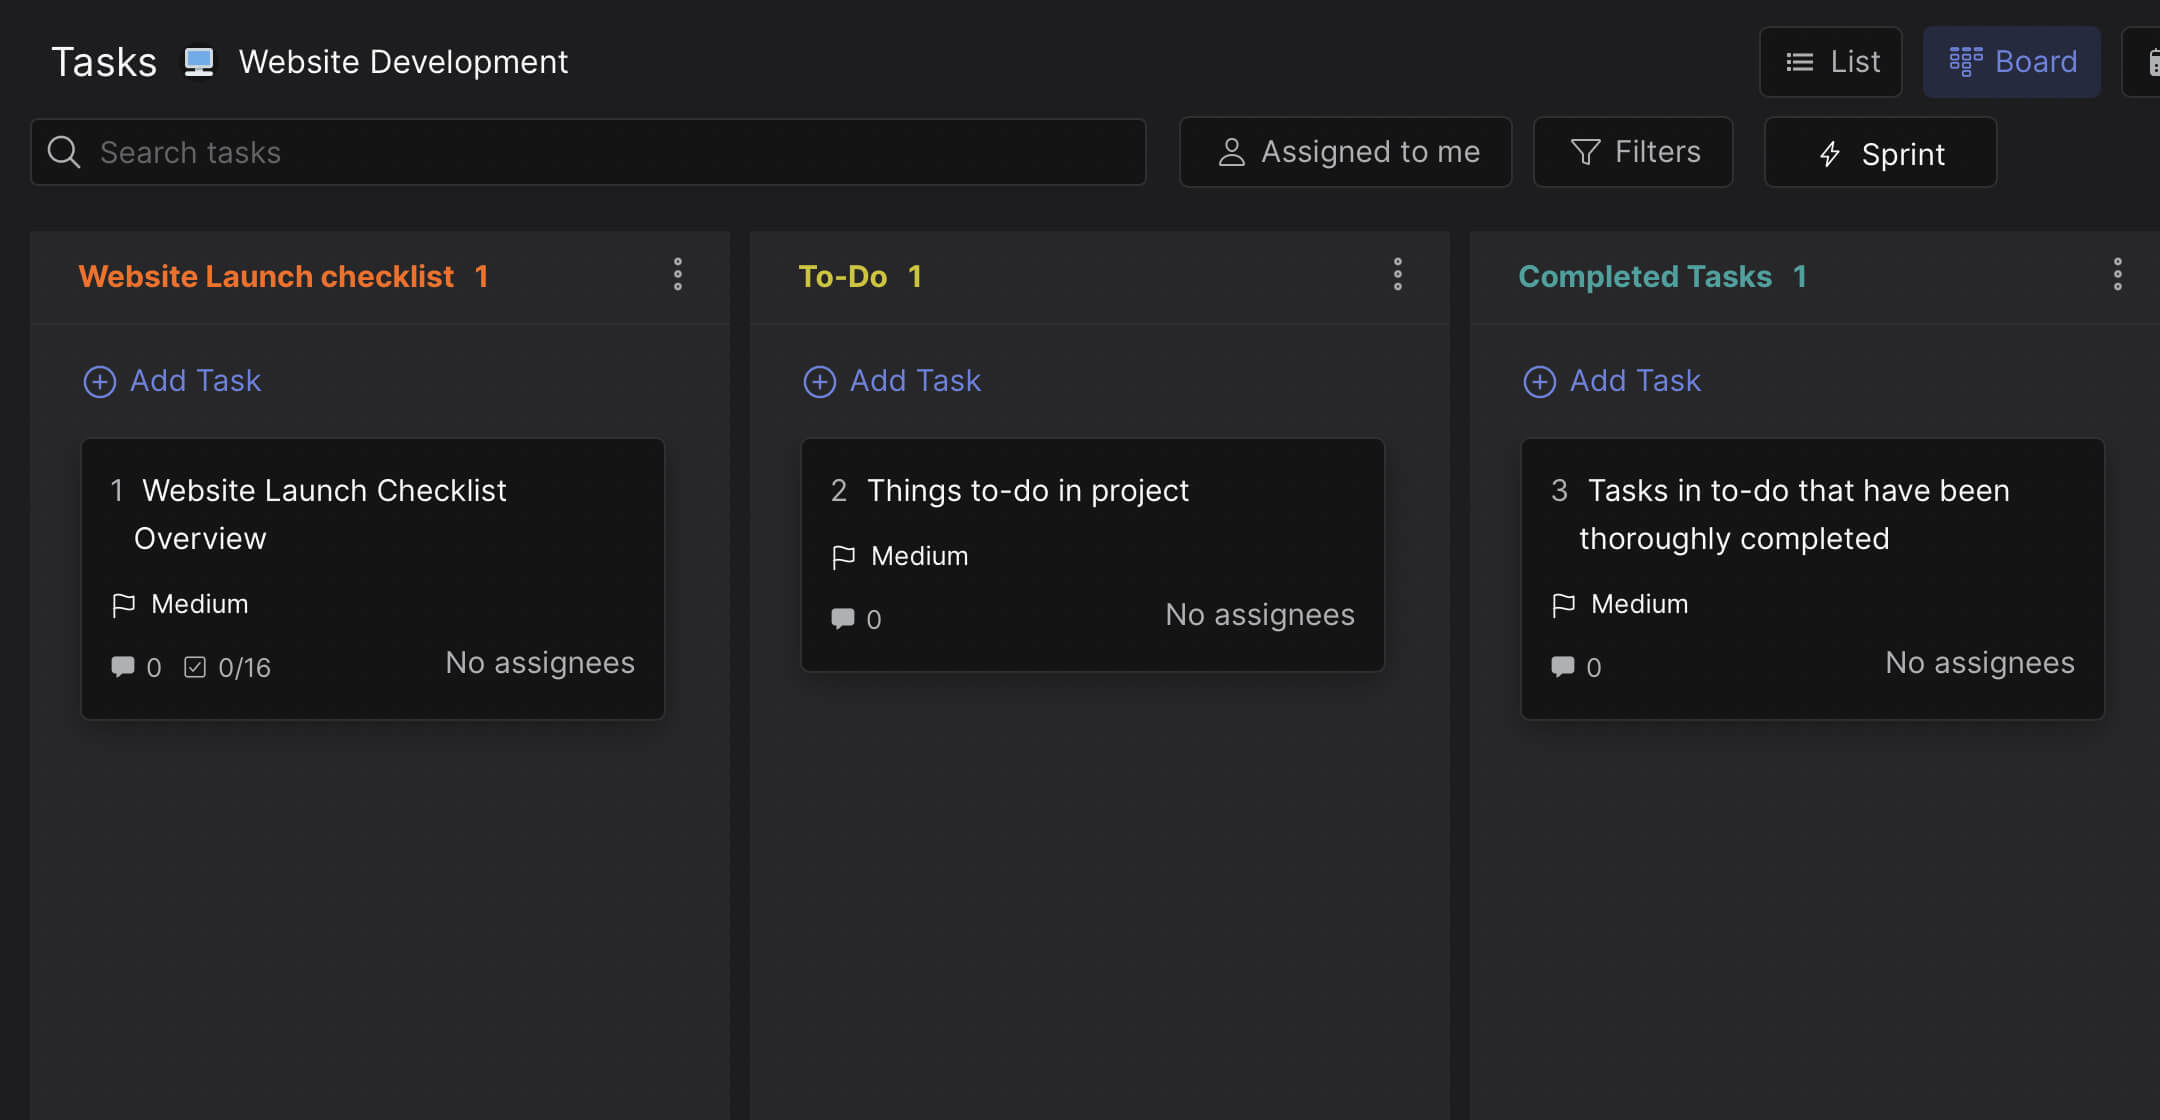2160x1120 pixels.
Task: Open the To-Do column three-dot menu
Action: (1397, 275)
